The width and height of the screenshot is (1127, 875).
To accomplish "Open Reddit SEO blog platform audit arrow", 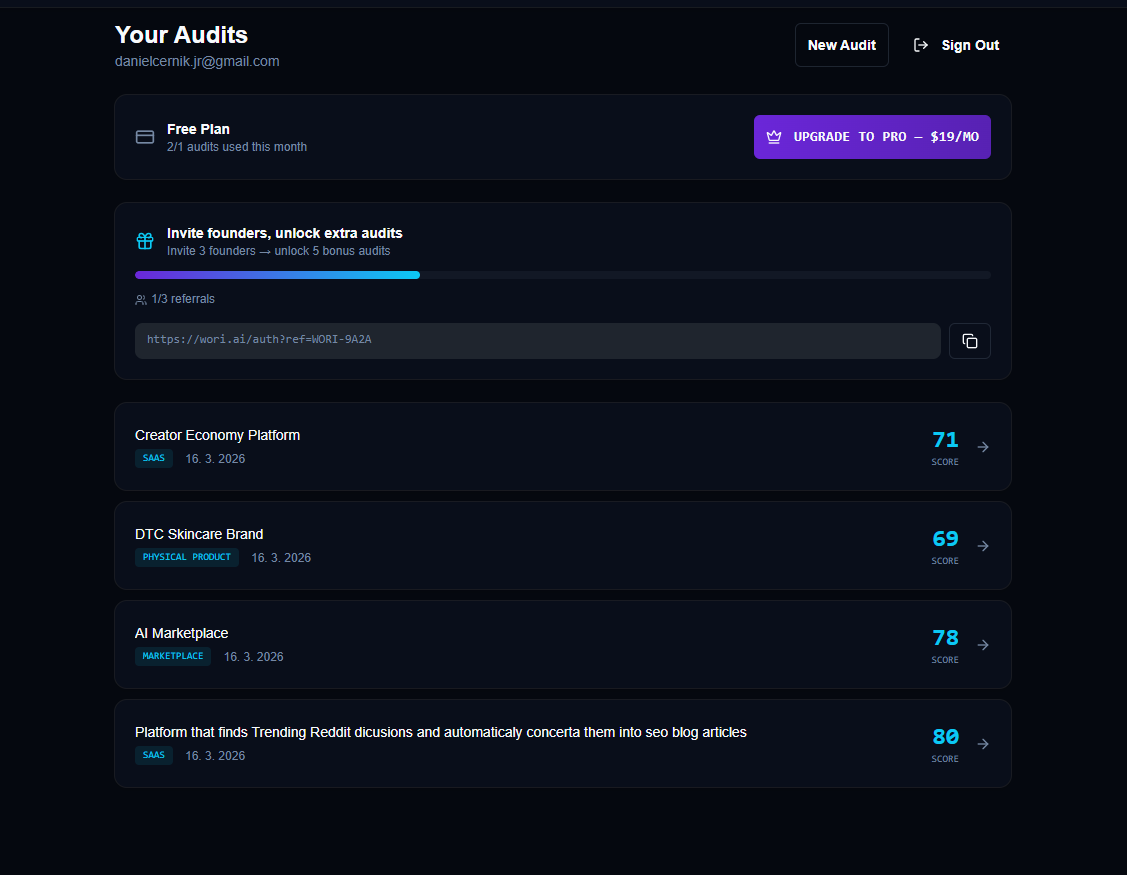I will pos(983,744).
